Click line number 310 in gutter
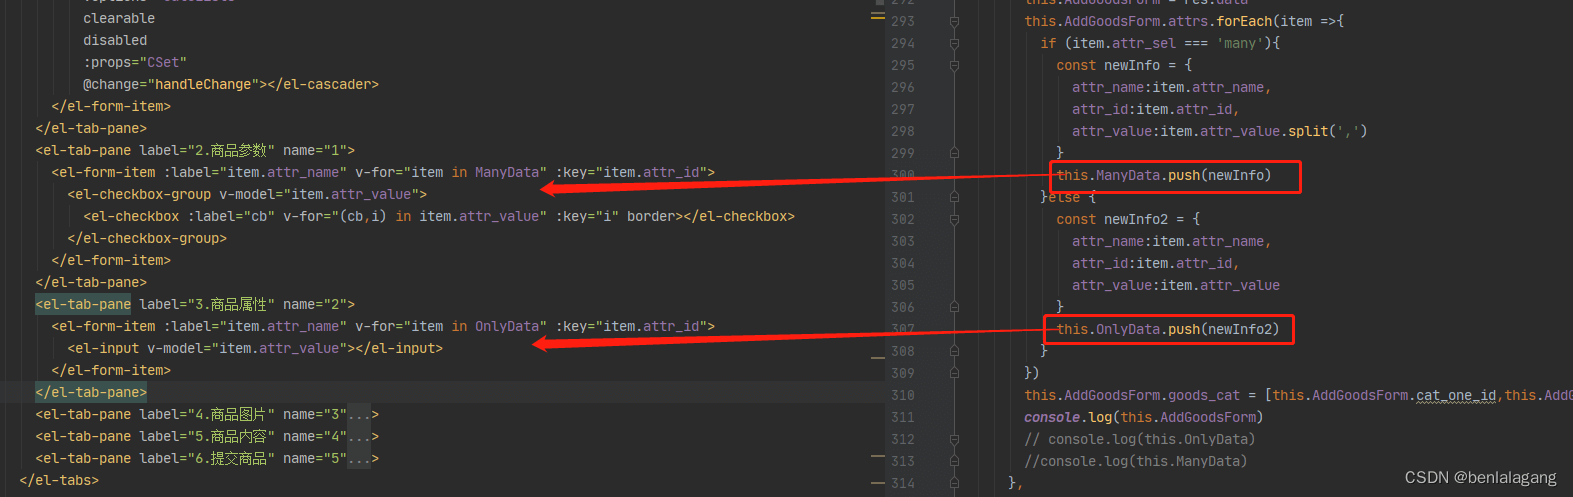 tap(902, 395)
